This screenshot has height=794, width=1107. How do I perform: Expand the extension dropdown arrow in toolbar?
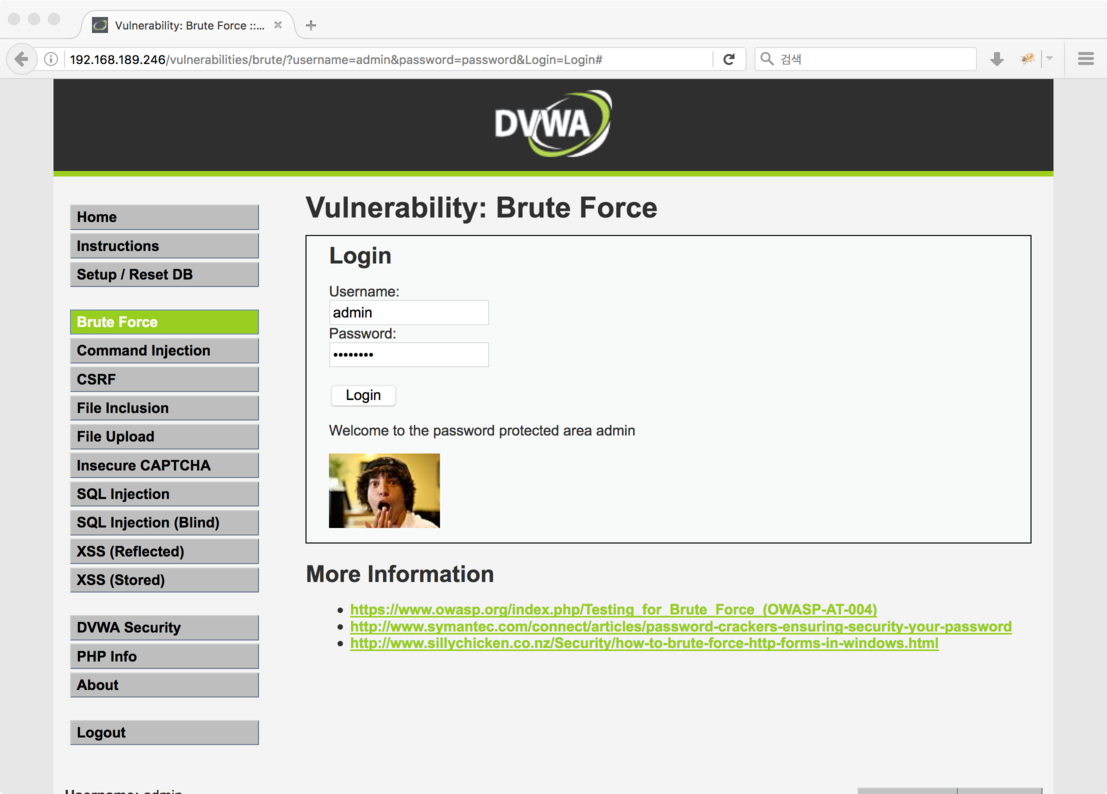[1050, 59]
